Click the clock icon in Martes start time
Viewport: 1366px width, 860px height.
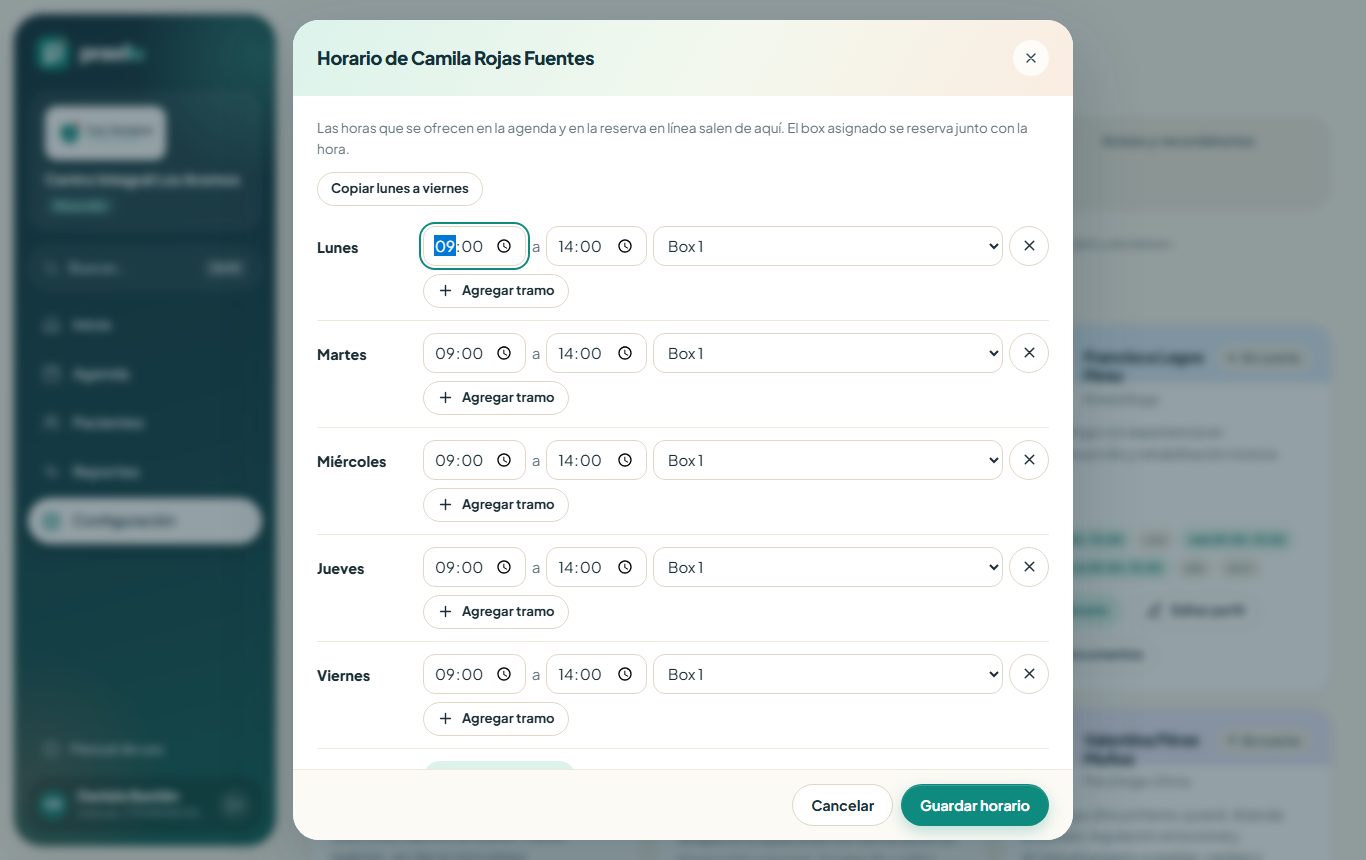click(x=504, y=353)
